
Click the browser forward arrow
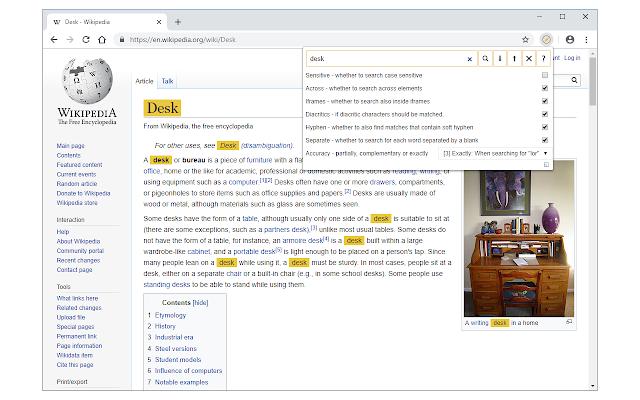pyautogui.click(x=70, y=40)
